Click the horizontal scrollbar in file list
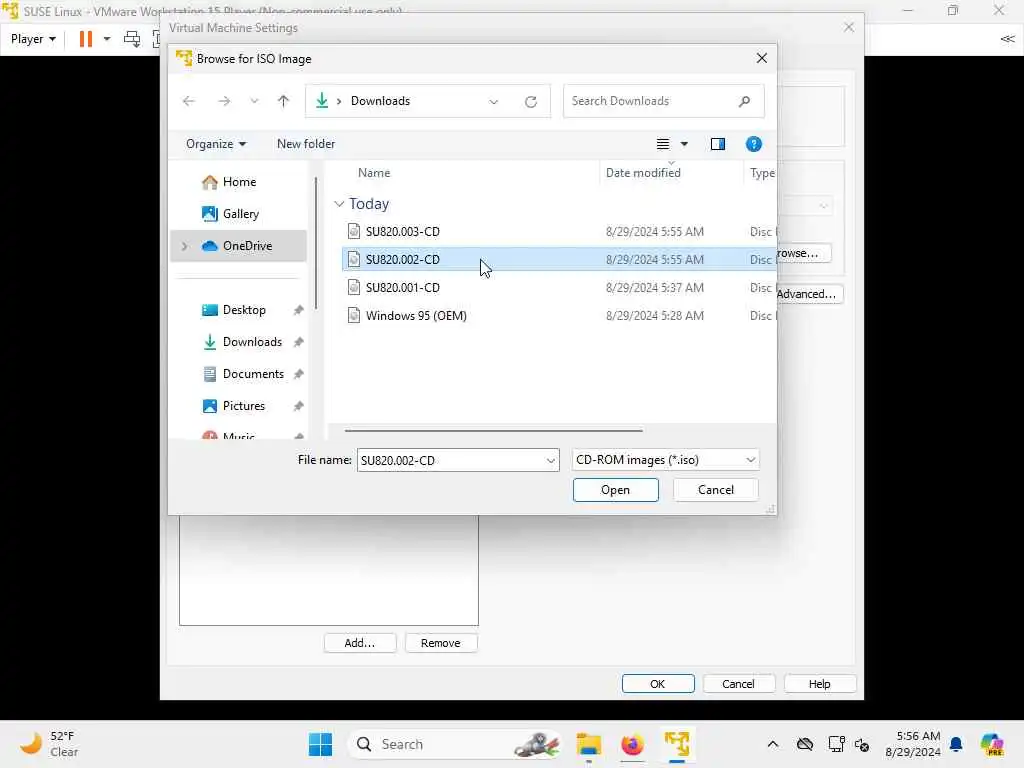The image size is (1024, 768). tap(494, 431)
